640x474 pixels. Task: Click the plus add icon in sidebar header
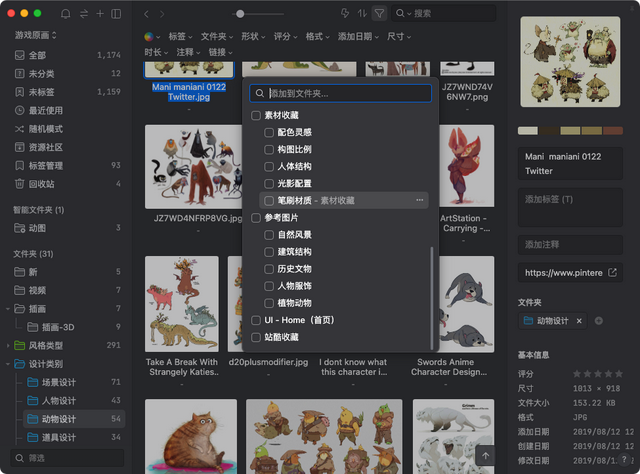(100, 13)
